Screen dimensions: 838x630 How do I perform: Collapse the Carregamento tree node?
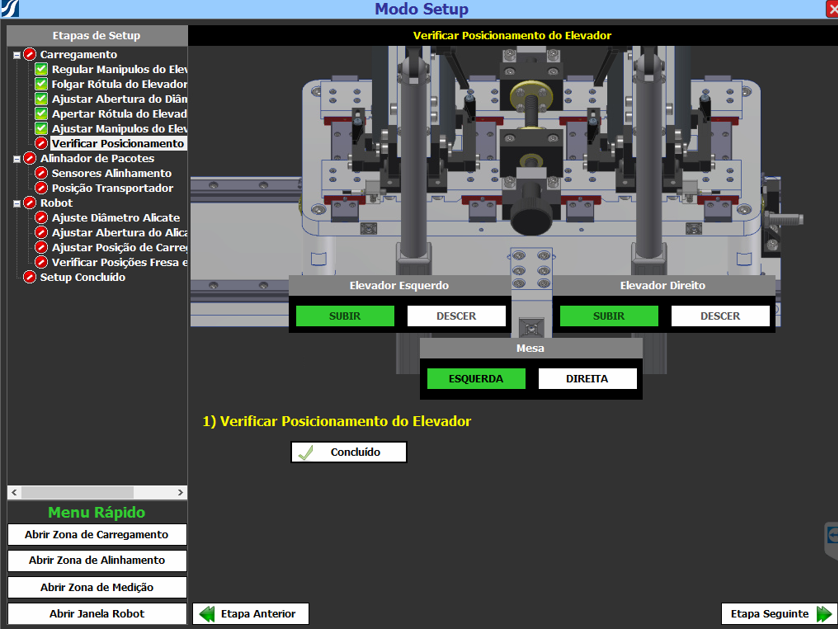(17, 55)
